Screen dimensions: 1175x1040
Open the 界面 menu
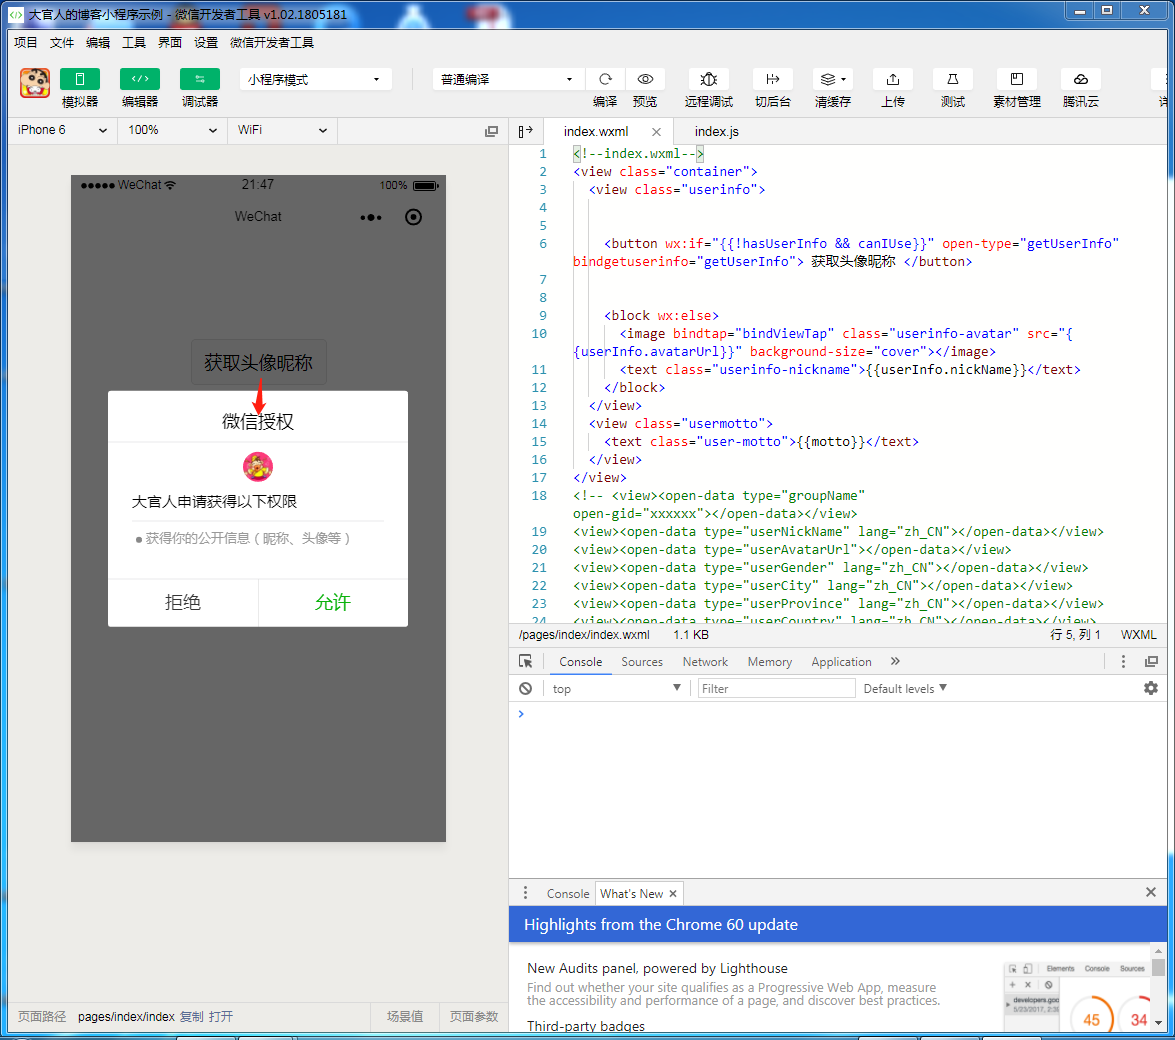(169, 43)
